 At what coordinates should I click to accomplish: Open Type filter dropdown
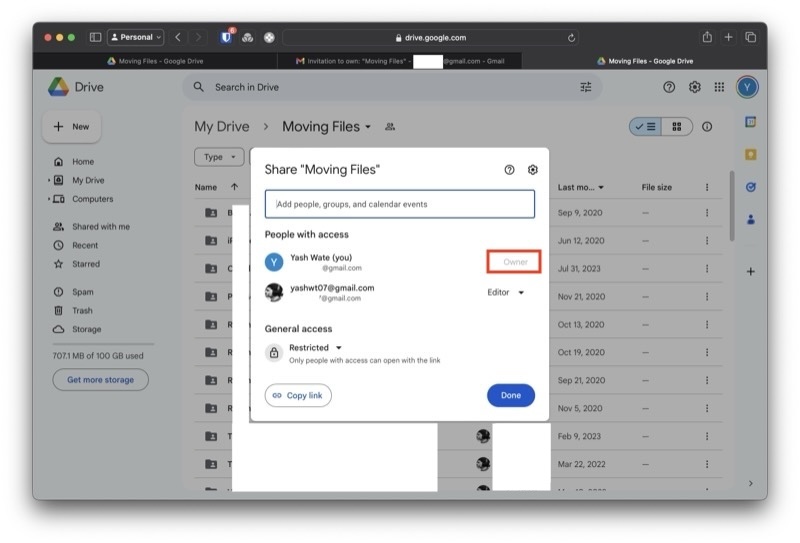point(219,157)
